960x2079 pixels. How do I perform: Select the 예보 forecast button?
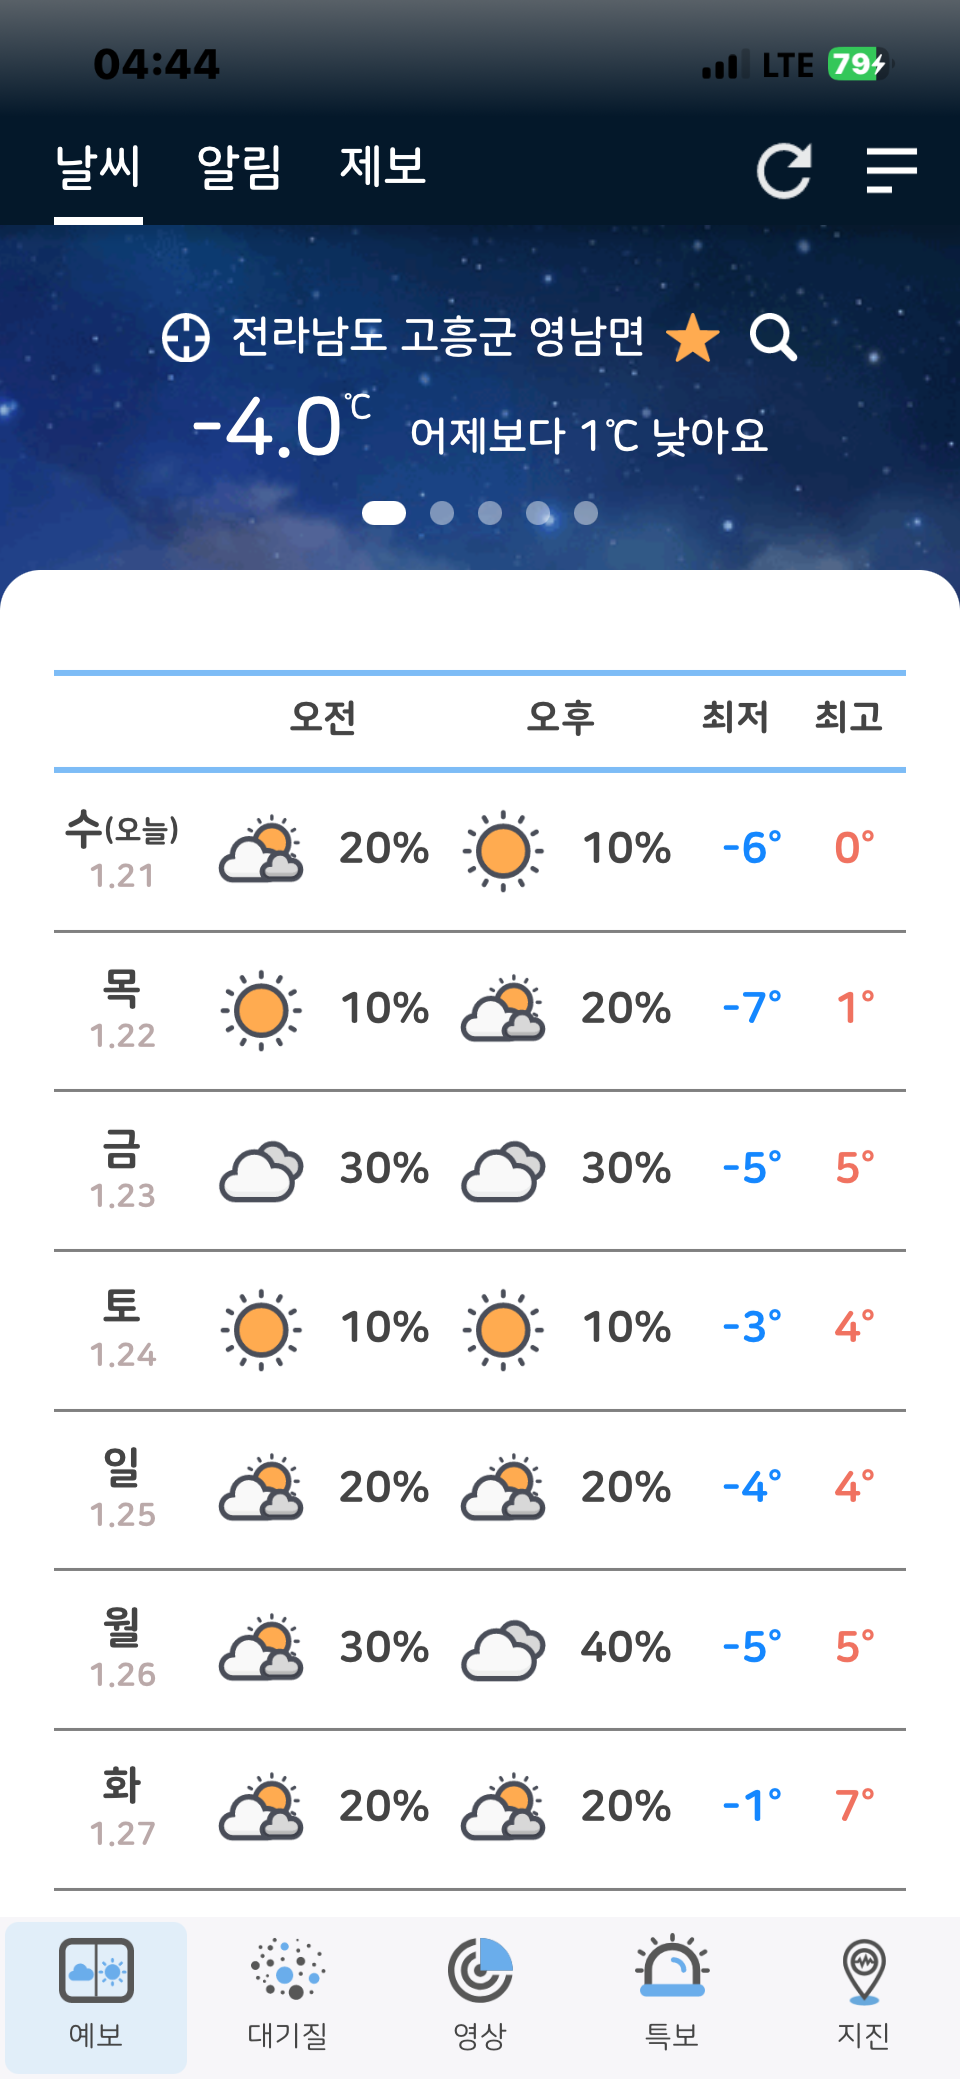pyautogui.click(x=96, y=1995)
